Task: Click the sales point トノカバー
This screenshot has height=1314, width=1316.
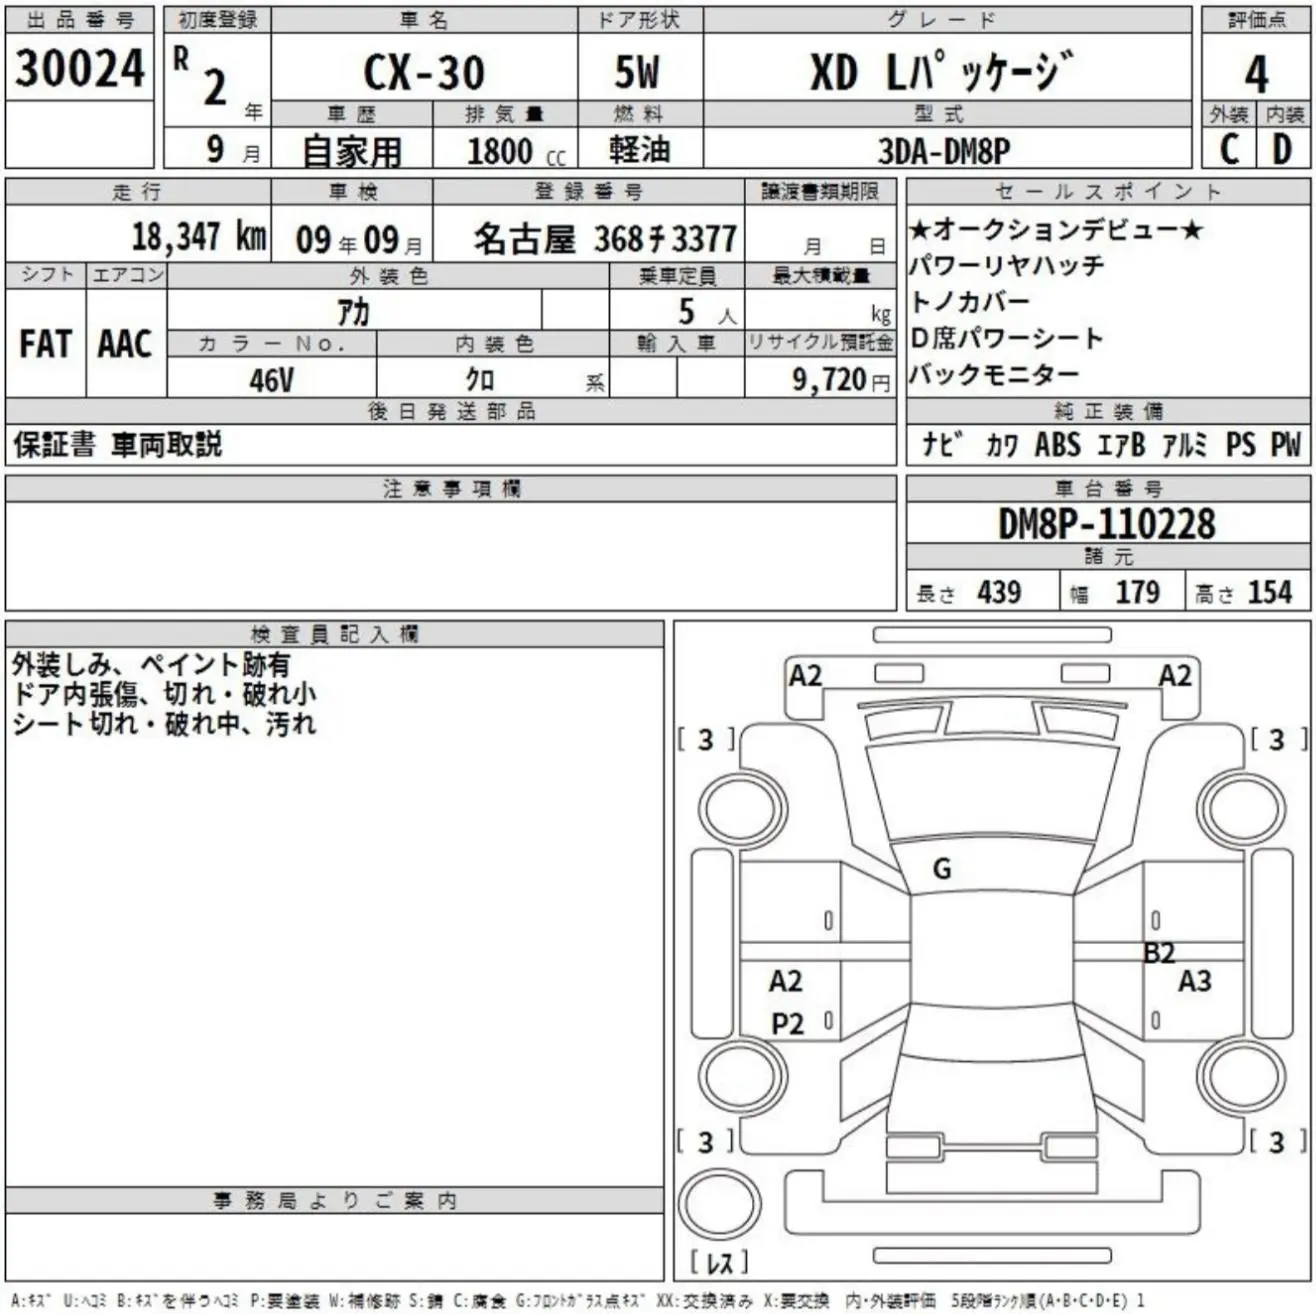Action: coord(970,302)
